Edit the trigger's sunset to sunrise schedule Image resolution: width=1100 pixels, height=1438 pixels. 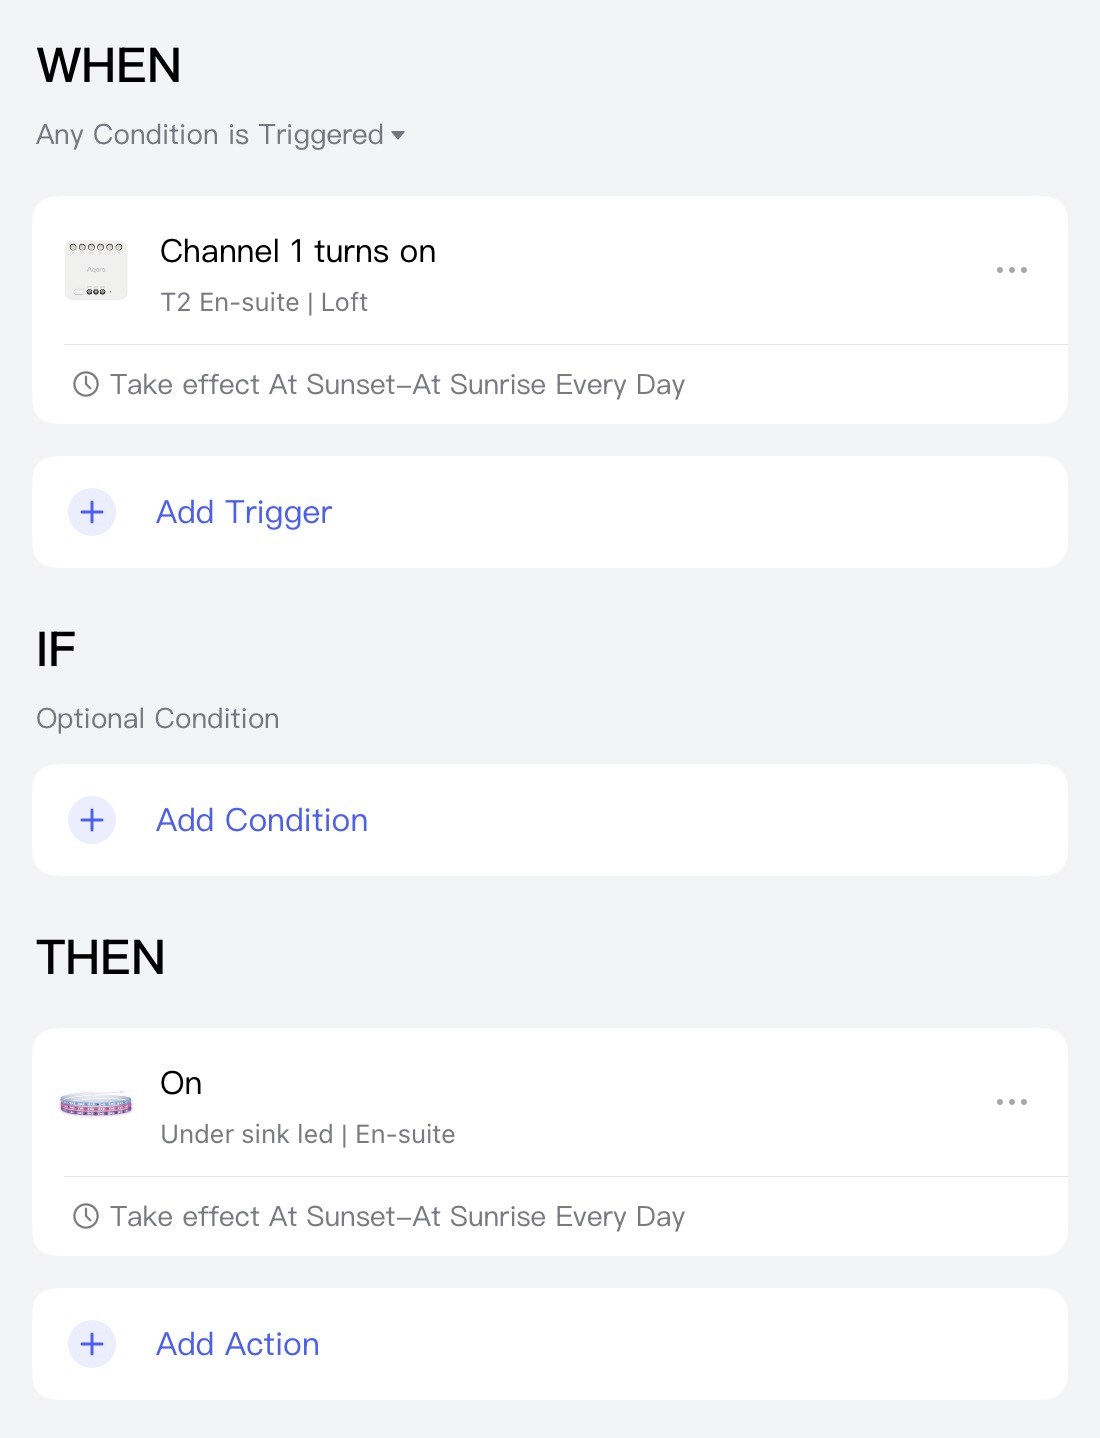[398, 385]
